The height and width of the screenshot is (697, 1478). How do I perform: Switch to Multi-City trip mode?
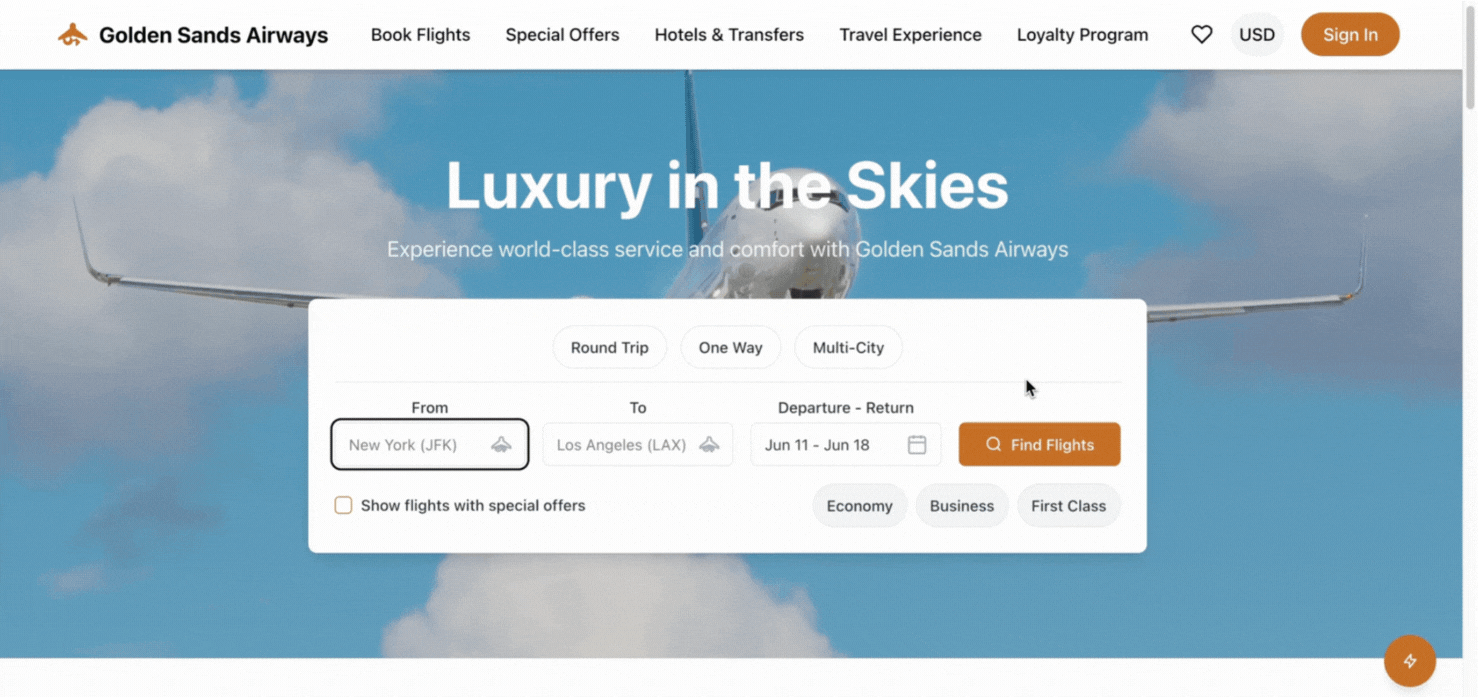pyautogui.click(x=848, y=347)
